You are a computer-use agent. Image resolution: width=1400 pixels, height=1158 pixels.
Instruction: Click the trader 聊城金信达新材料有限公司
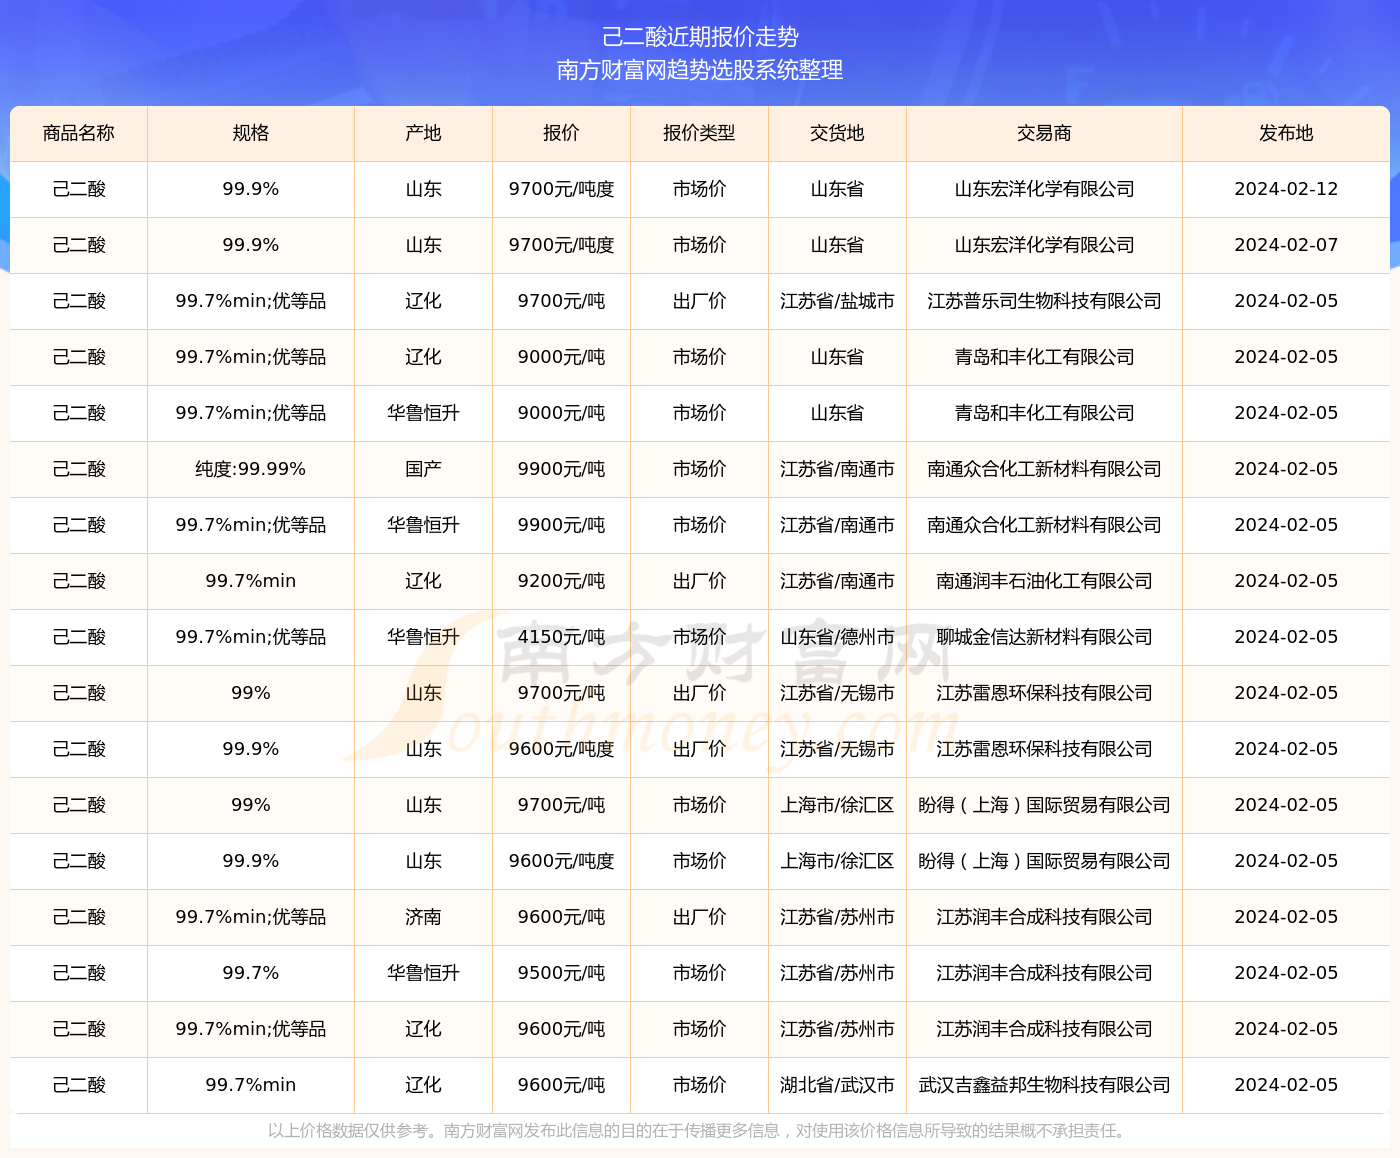(1044, 637)
